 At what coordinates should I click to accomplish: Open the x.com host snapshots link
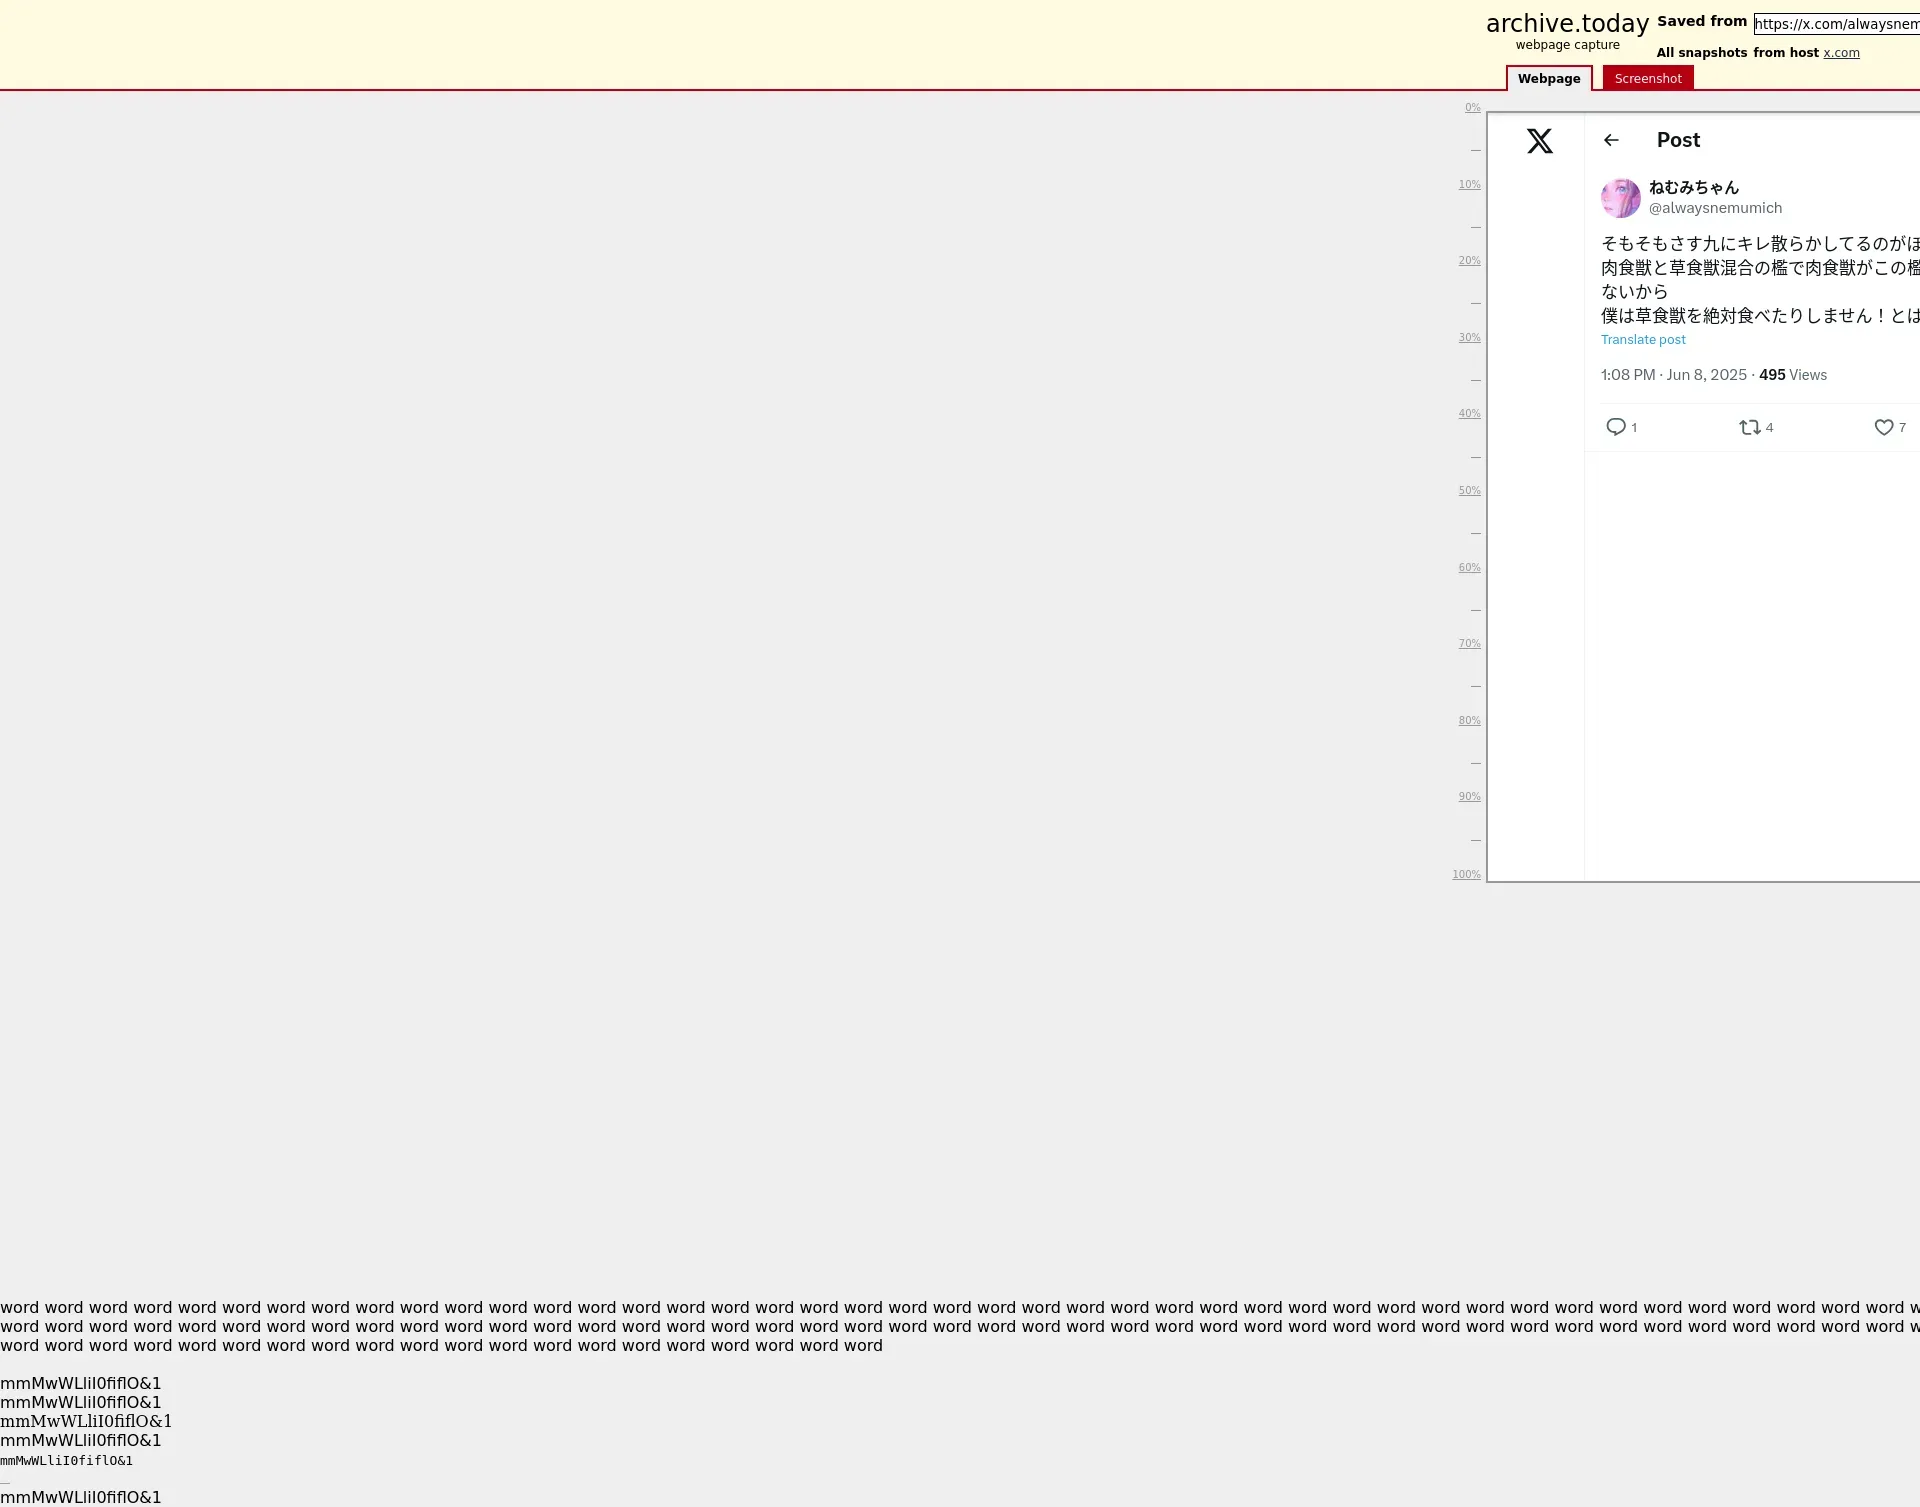[x=1841, y=53]
